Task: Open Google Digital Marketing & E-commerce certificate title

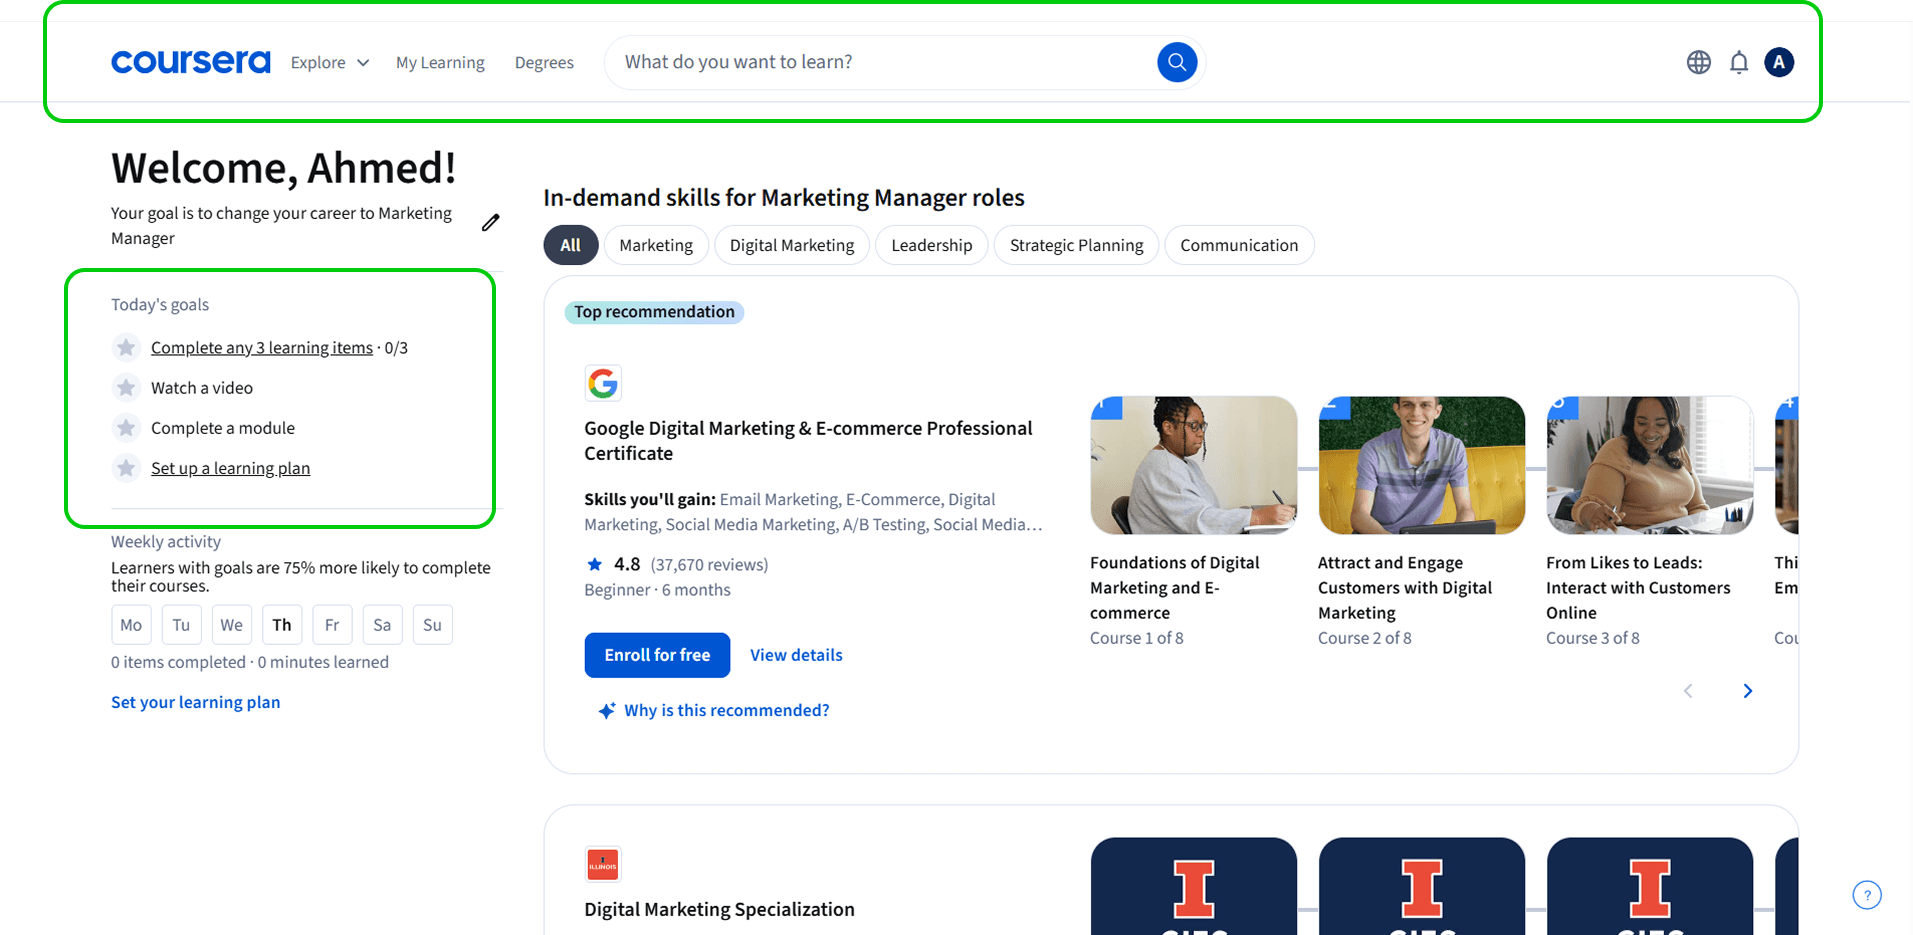Action: pyautogui.click(x=808, y=440)
